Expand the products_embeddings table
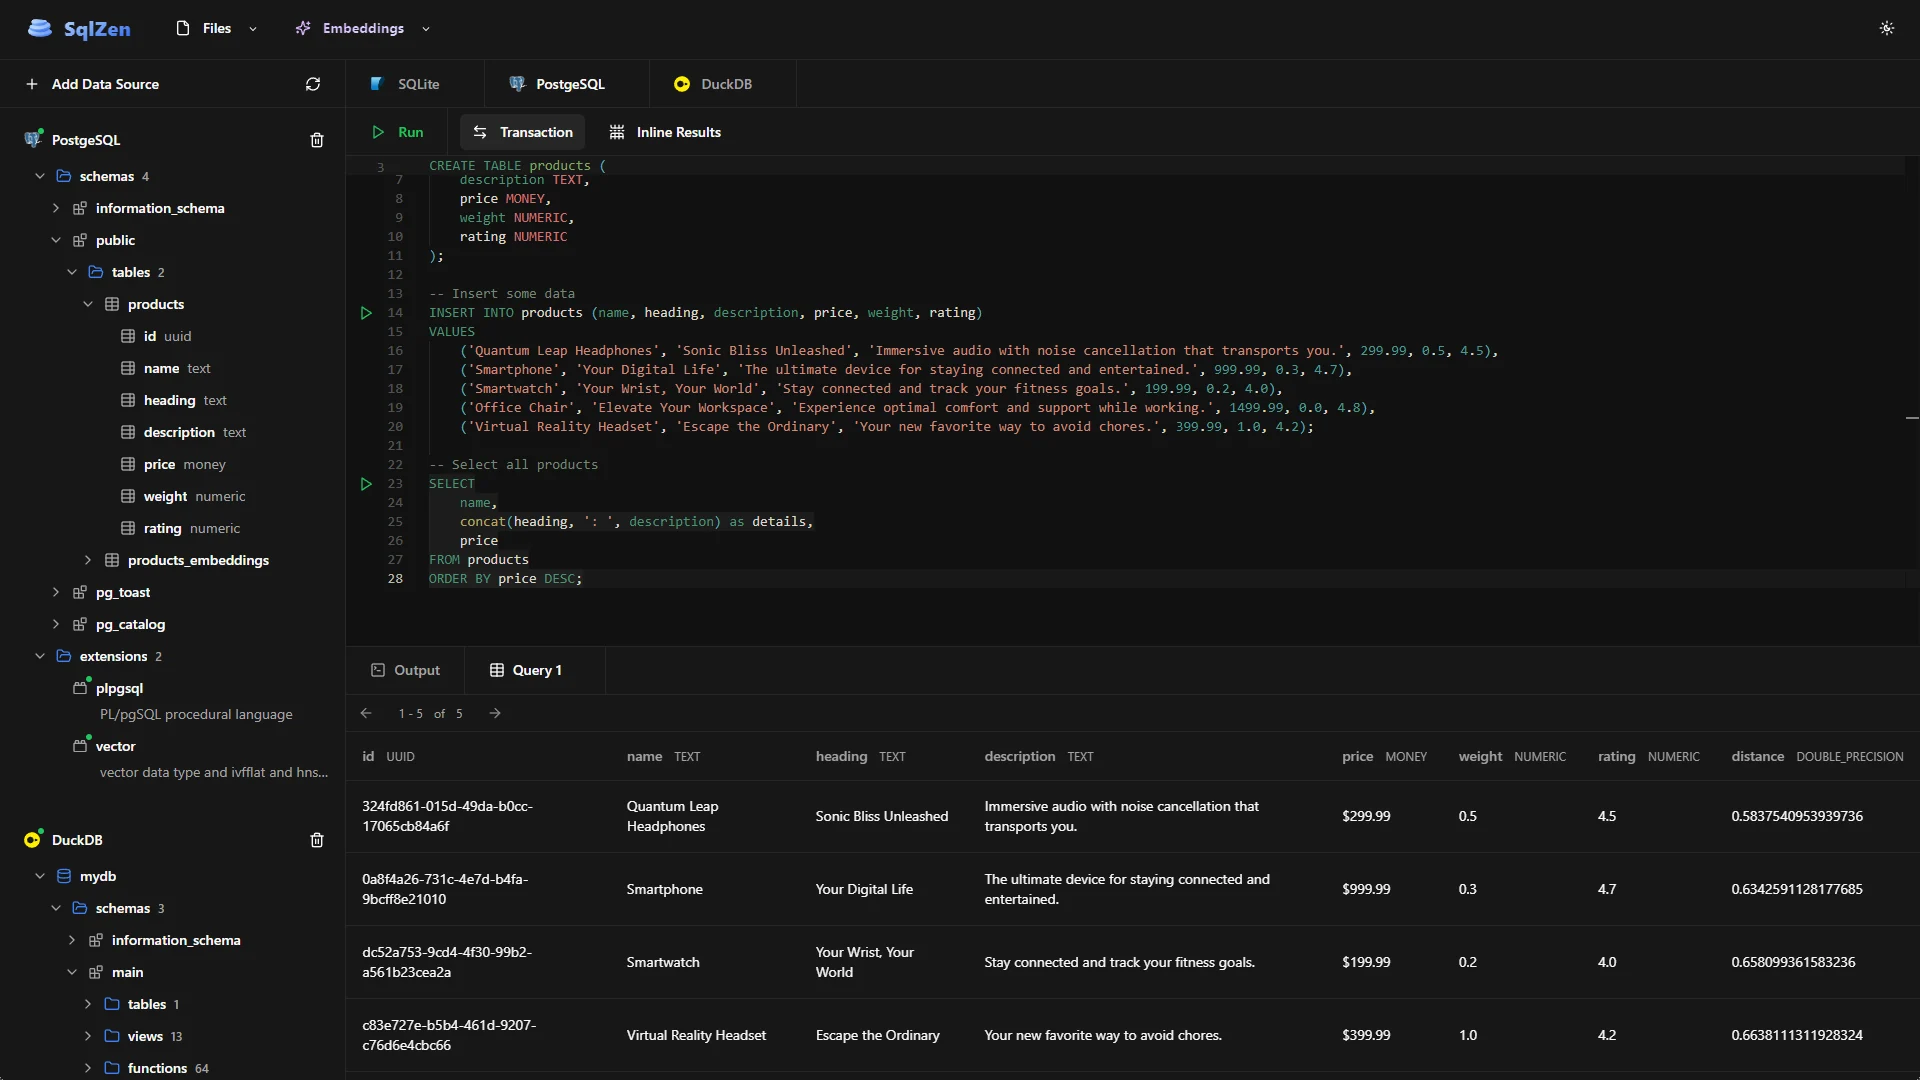Image resolution: width=1920 pixels, height=1080 pixels. (x=88, y=560)
